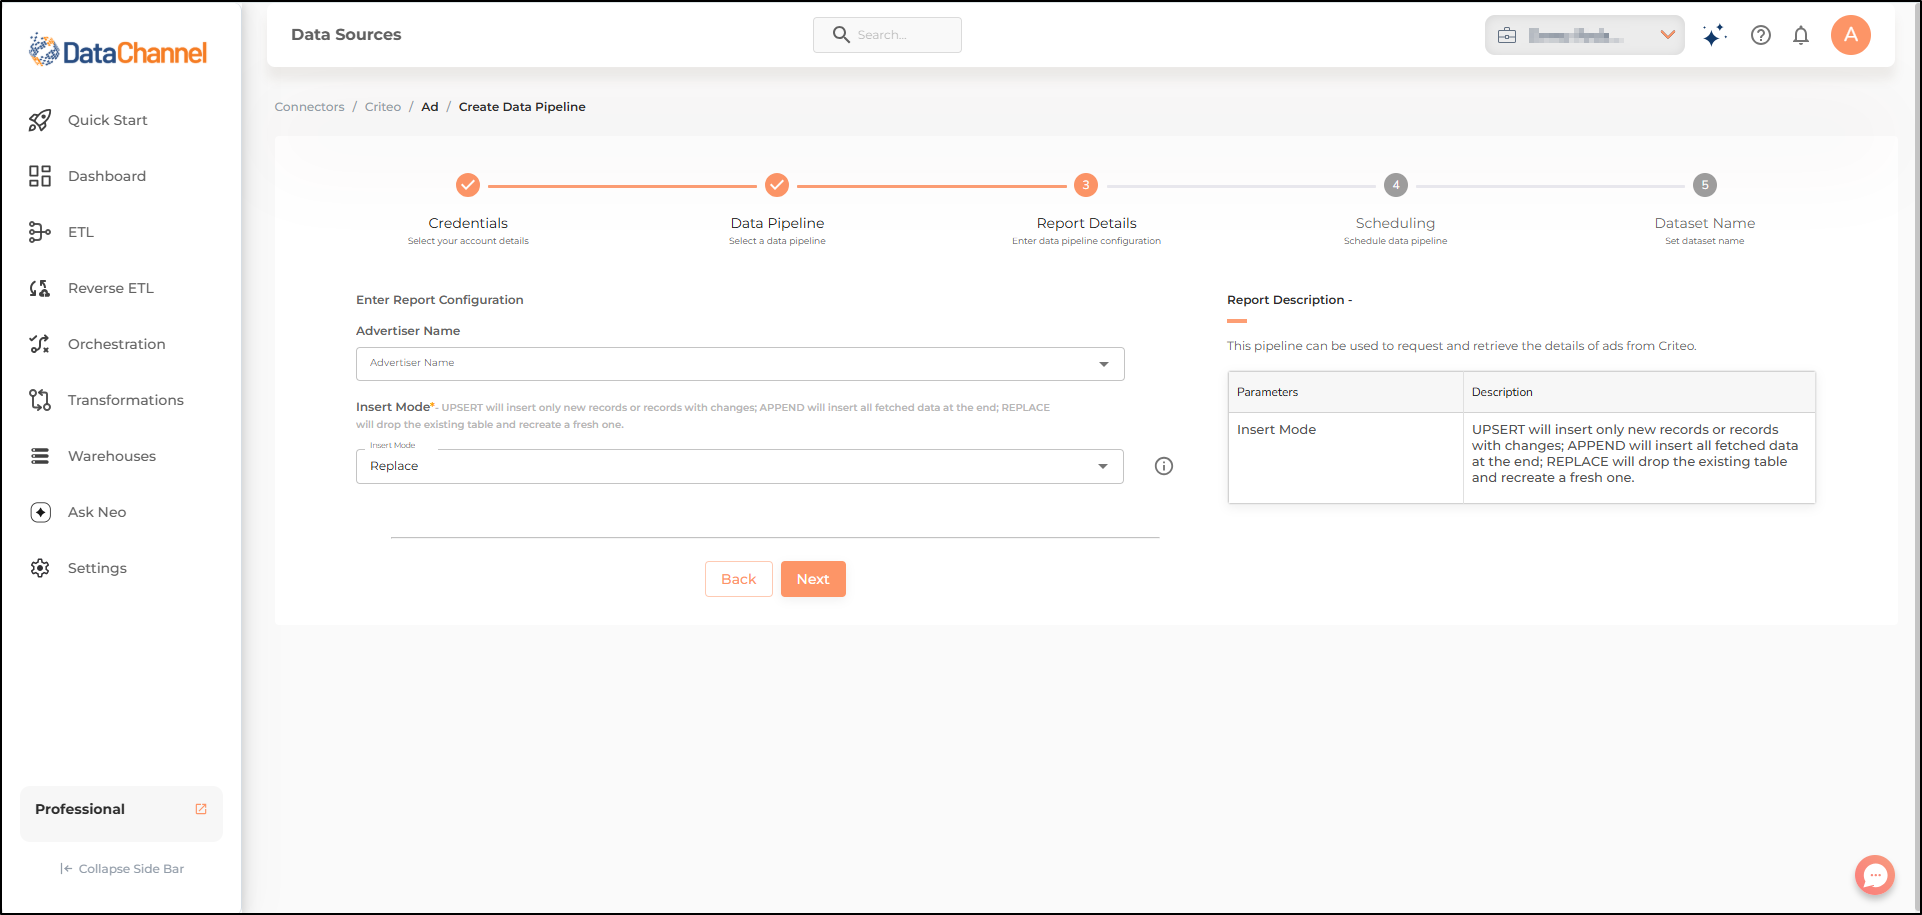Click Create Data Pipeline breadcrumb text
The width and height of the screenshot is (1922, 915).
(522, 107)
